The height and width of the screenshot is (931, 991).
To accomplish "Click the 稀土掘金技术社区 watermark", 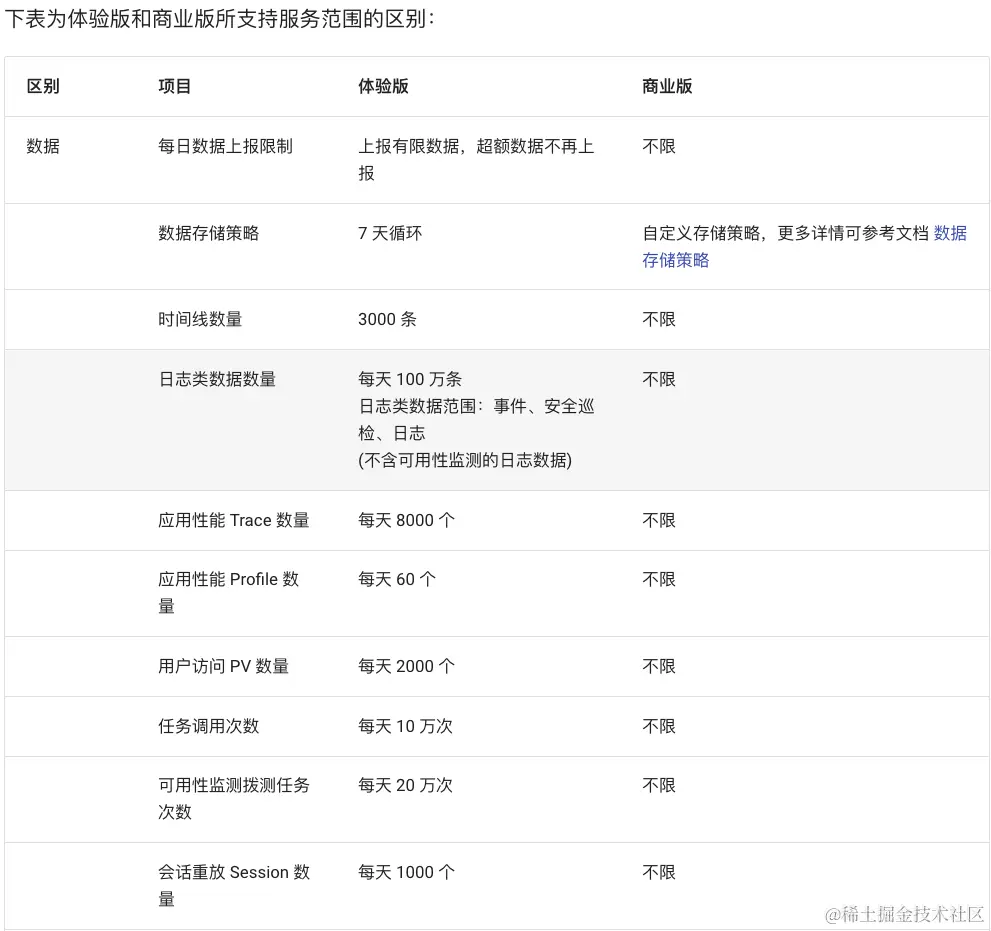I will (904, 914).
